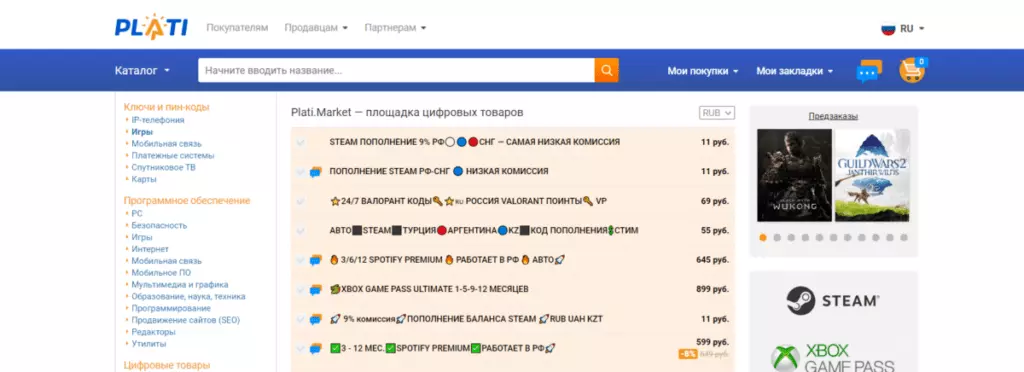This screenshot has width=1024, height=372.
Task: Click chat icon beside ПОПОЛНЕНИЕ STEAM РФ-СНГ
Action: 315,172
